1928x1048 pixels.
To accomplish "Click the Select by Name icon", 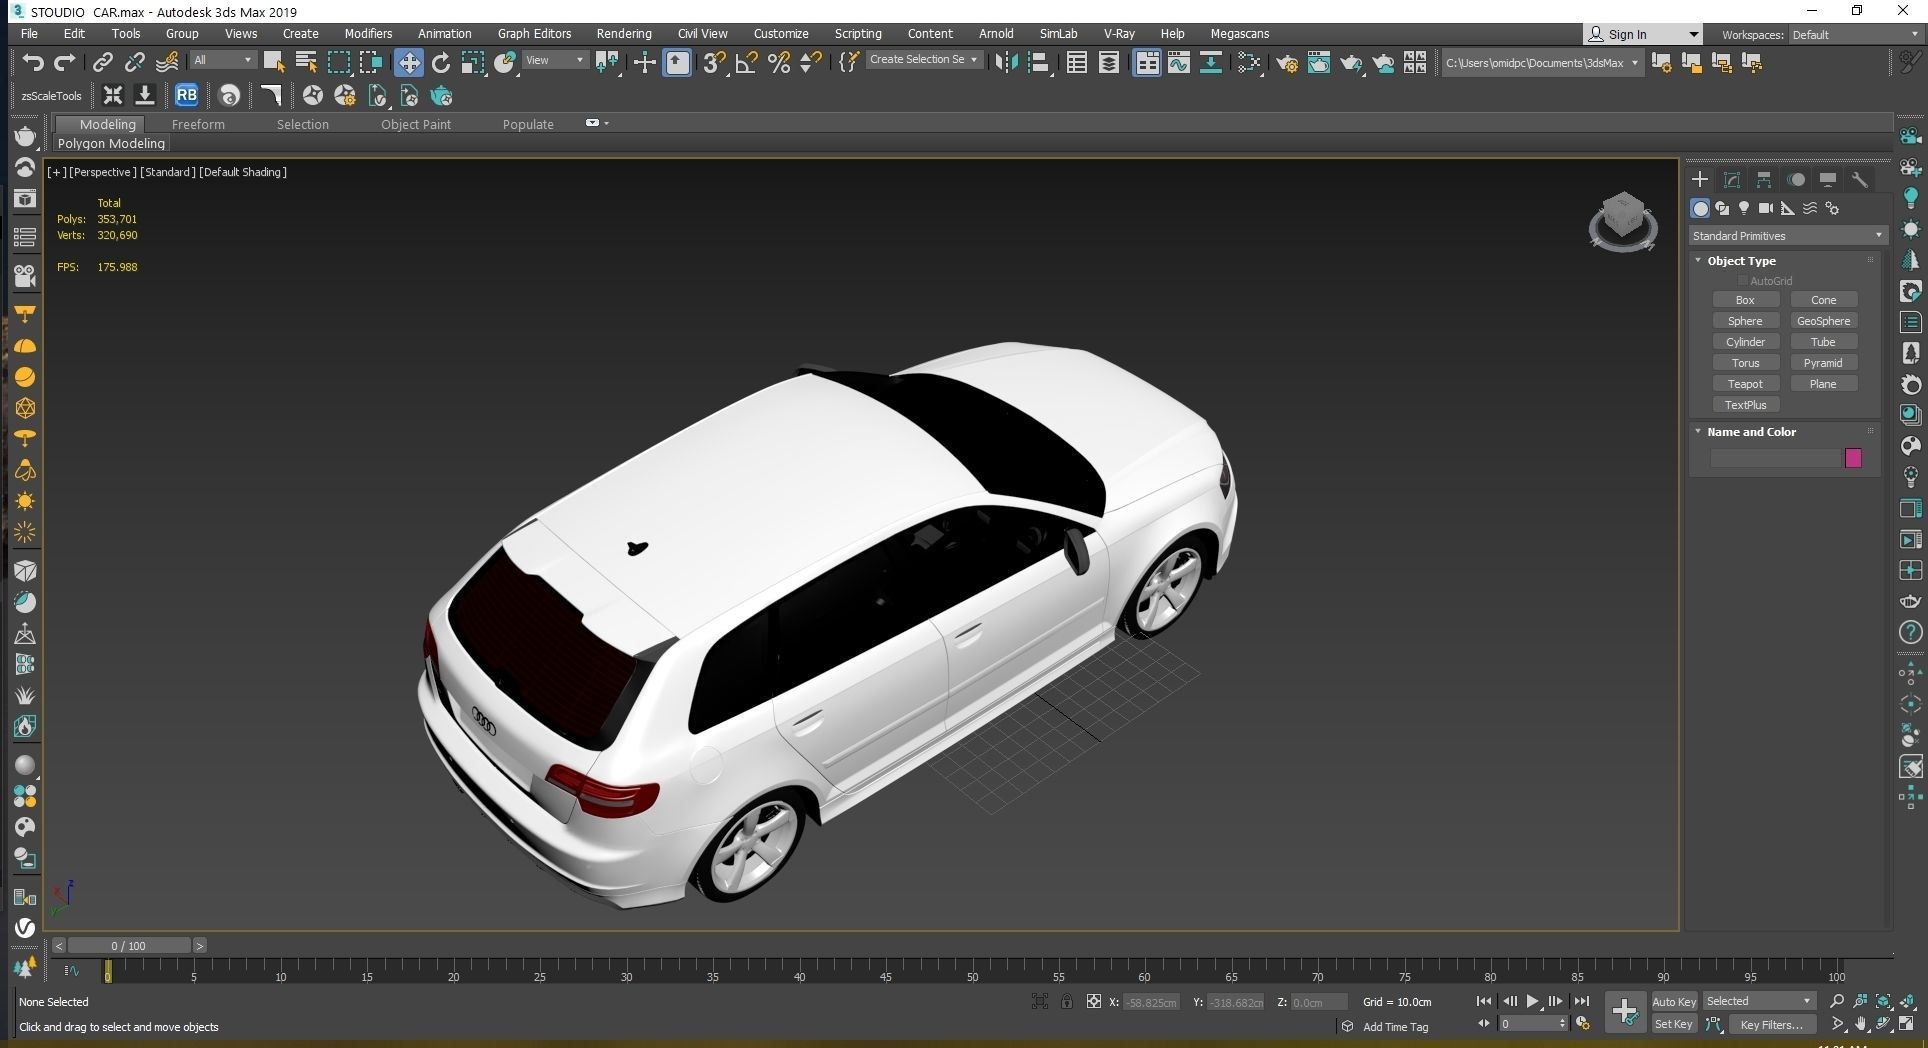I will click(306, 62).
